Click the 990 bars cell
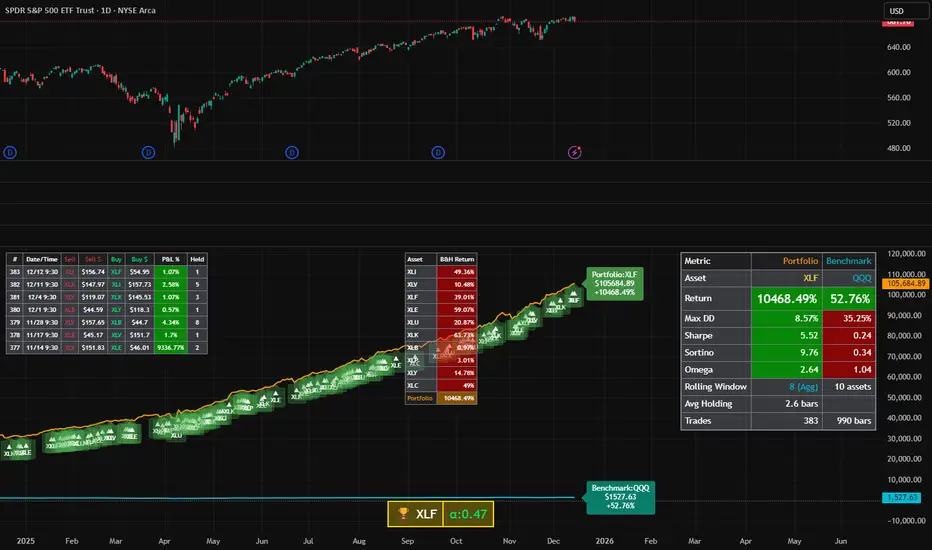932x550 pixels. 849,421
